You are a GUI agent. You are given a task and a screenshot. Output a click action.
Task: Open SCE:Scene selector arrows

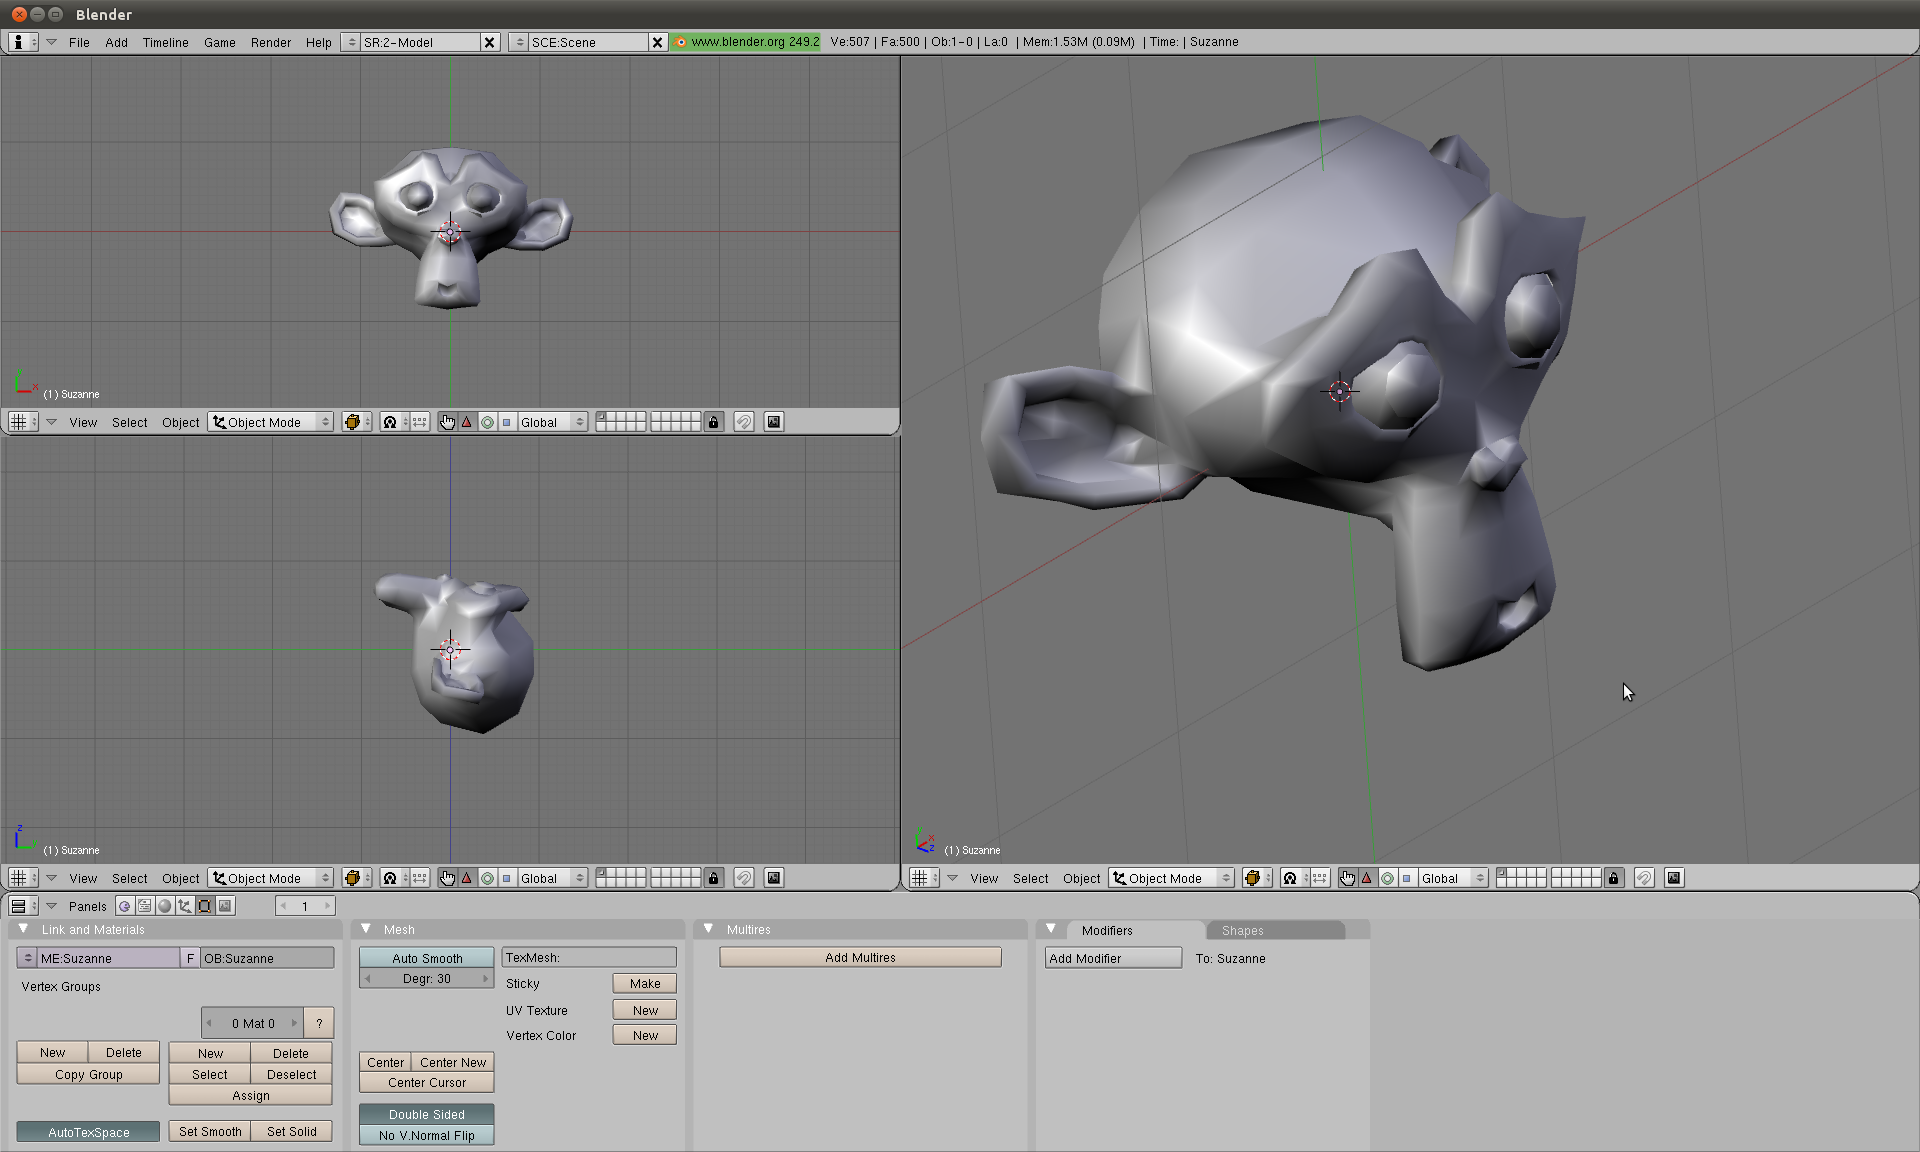[519, 42]
